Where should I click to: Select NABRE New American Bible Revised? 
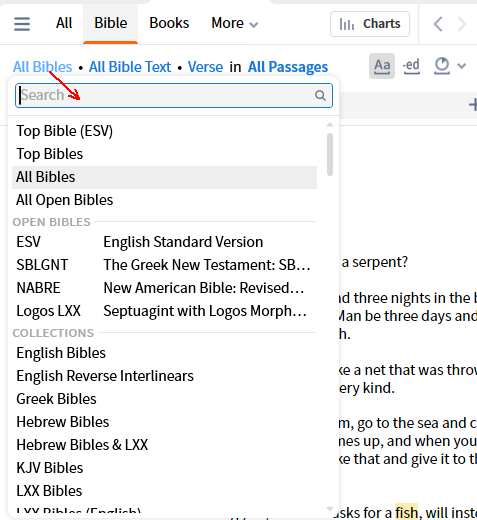(x=164, y=288)
